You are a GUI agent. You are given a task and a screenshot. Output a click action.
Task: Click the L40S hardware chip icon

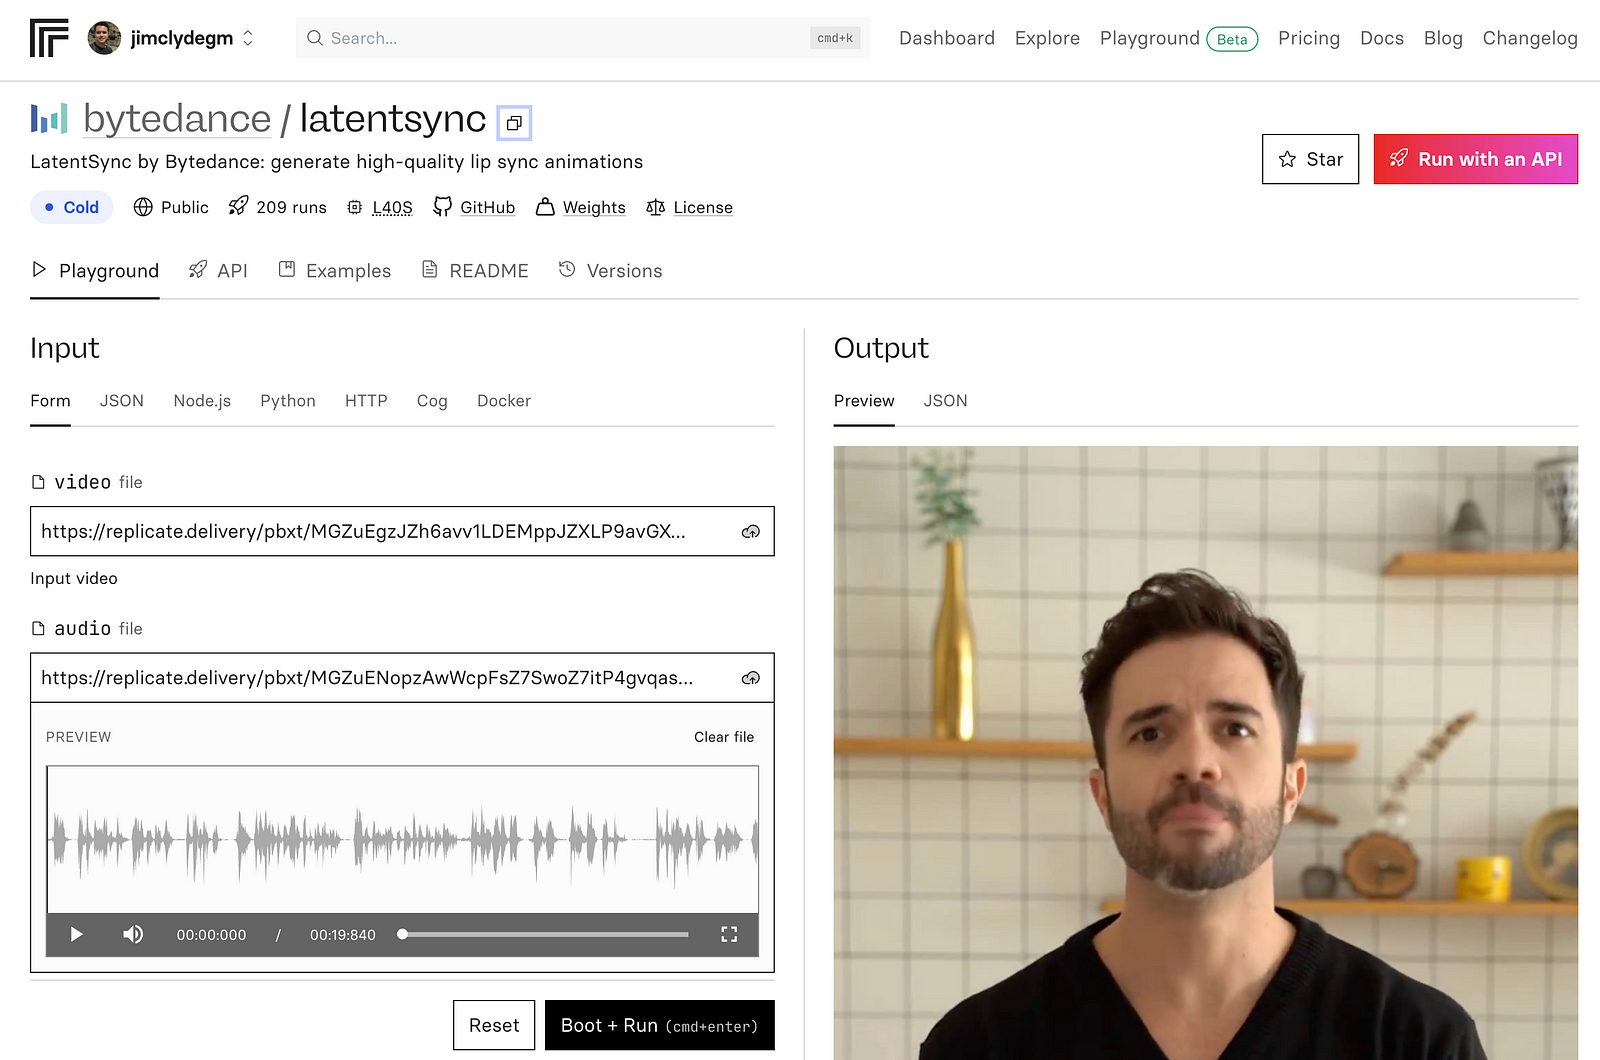pos(355,206)
